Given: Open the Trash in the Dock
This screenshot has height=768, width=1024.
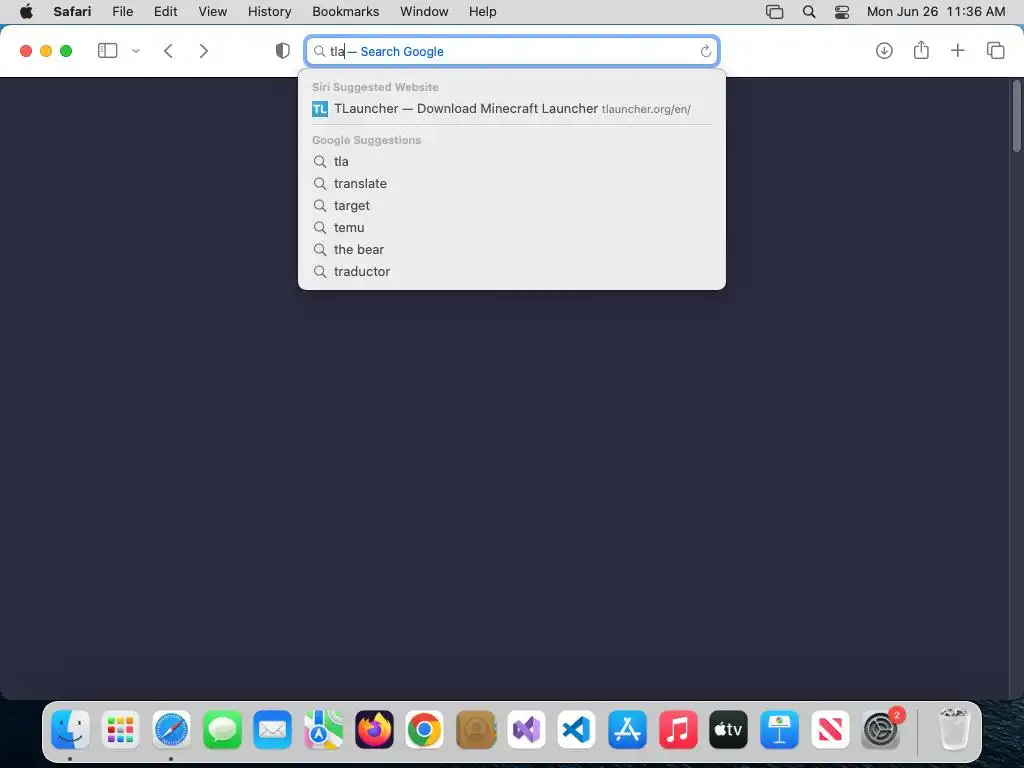Looking at the screenshot, I should (x=954, y=729).
